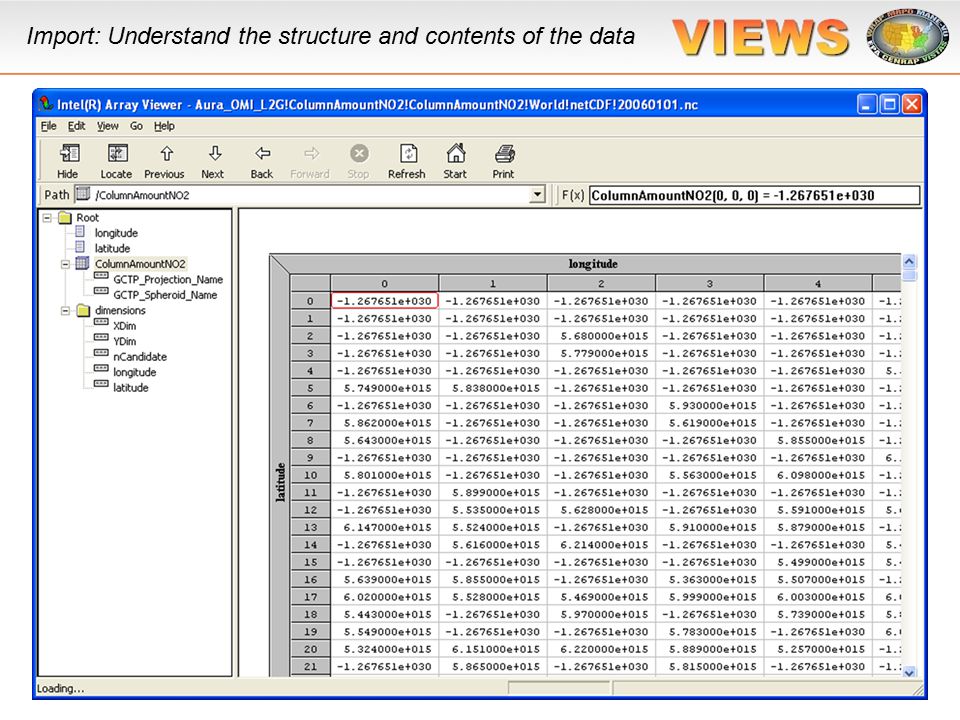The height and width of the screenshot is (720, 960).
Task: Click the F(x) formula field
Action: click(754, 195)
